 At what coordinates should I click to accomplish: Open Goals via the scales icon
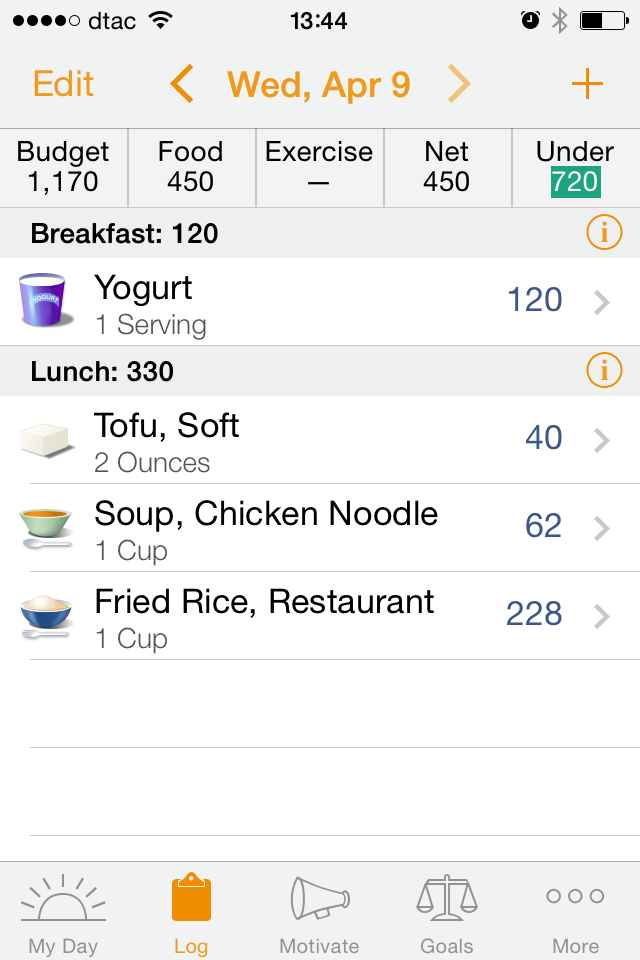click(x=447, y=903)
